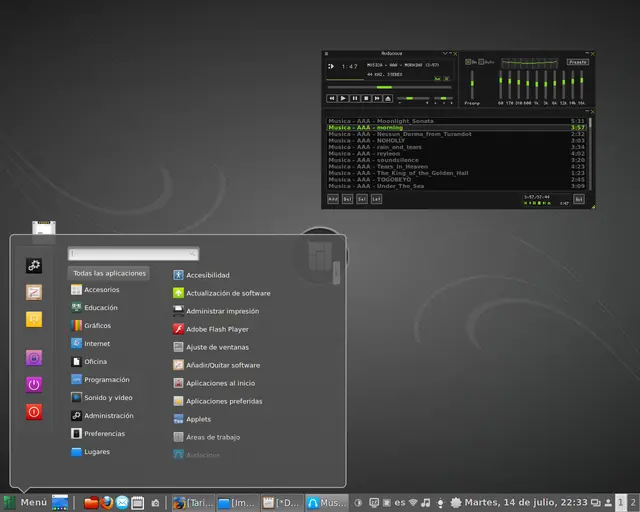This screenshot has width=640, height=512.
Task: Open the Menú button on the panel
Action: (25, 503)
